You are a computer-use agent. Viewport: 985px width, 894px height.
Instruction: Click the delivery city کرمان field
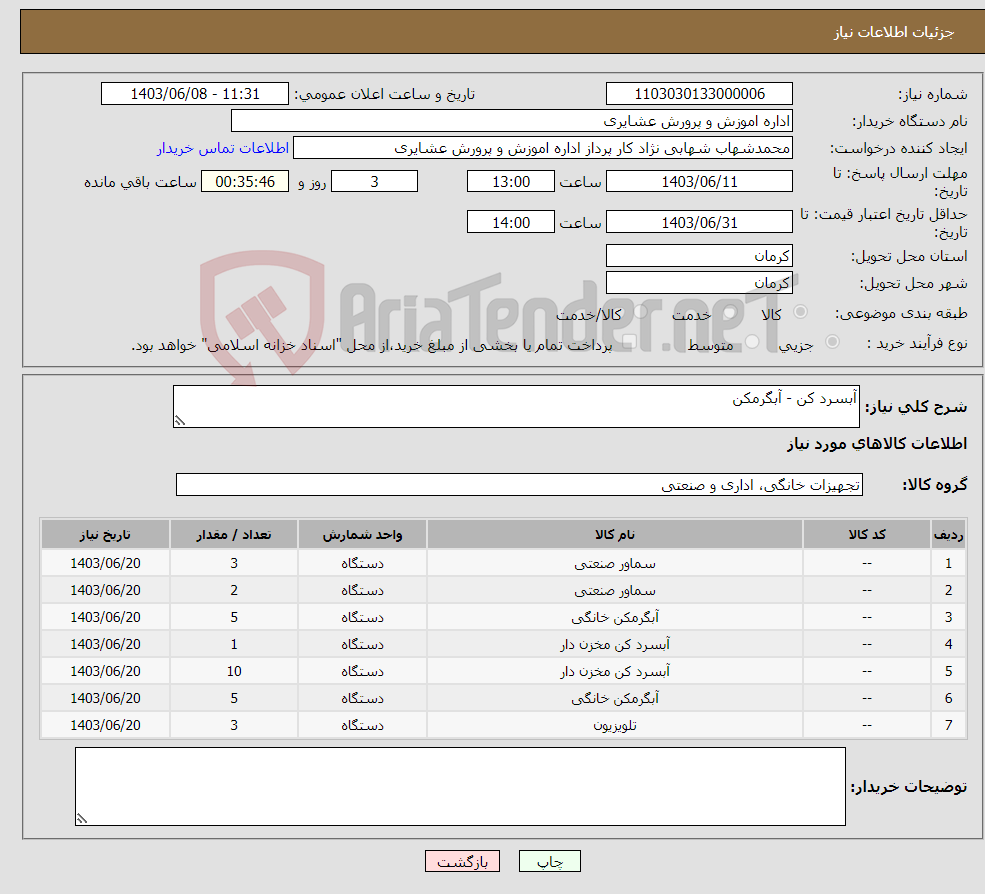[699, 283]
